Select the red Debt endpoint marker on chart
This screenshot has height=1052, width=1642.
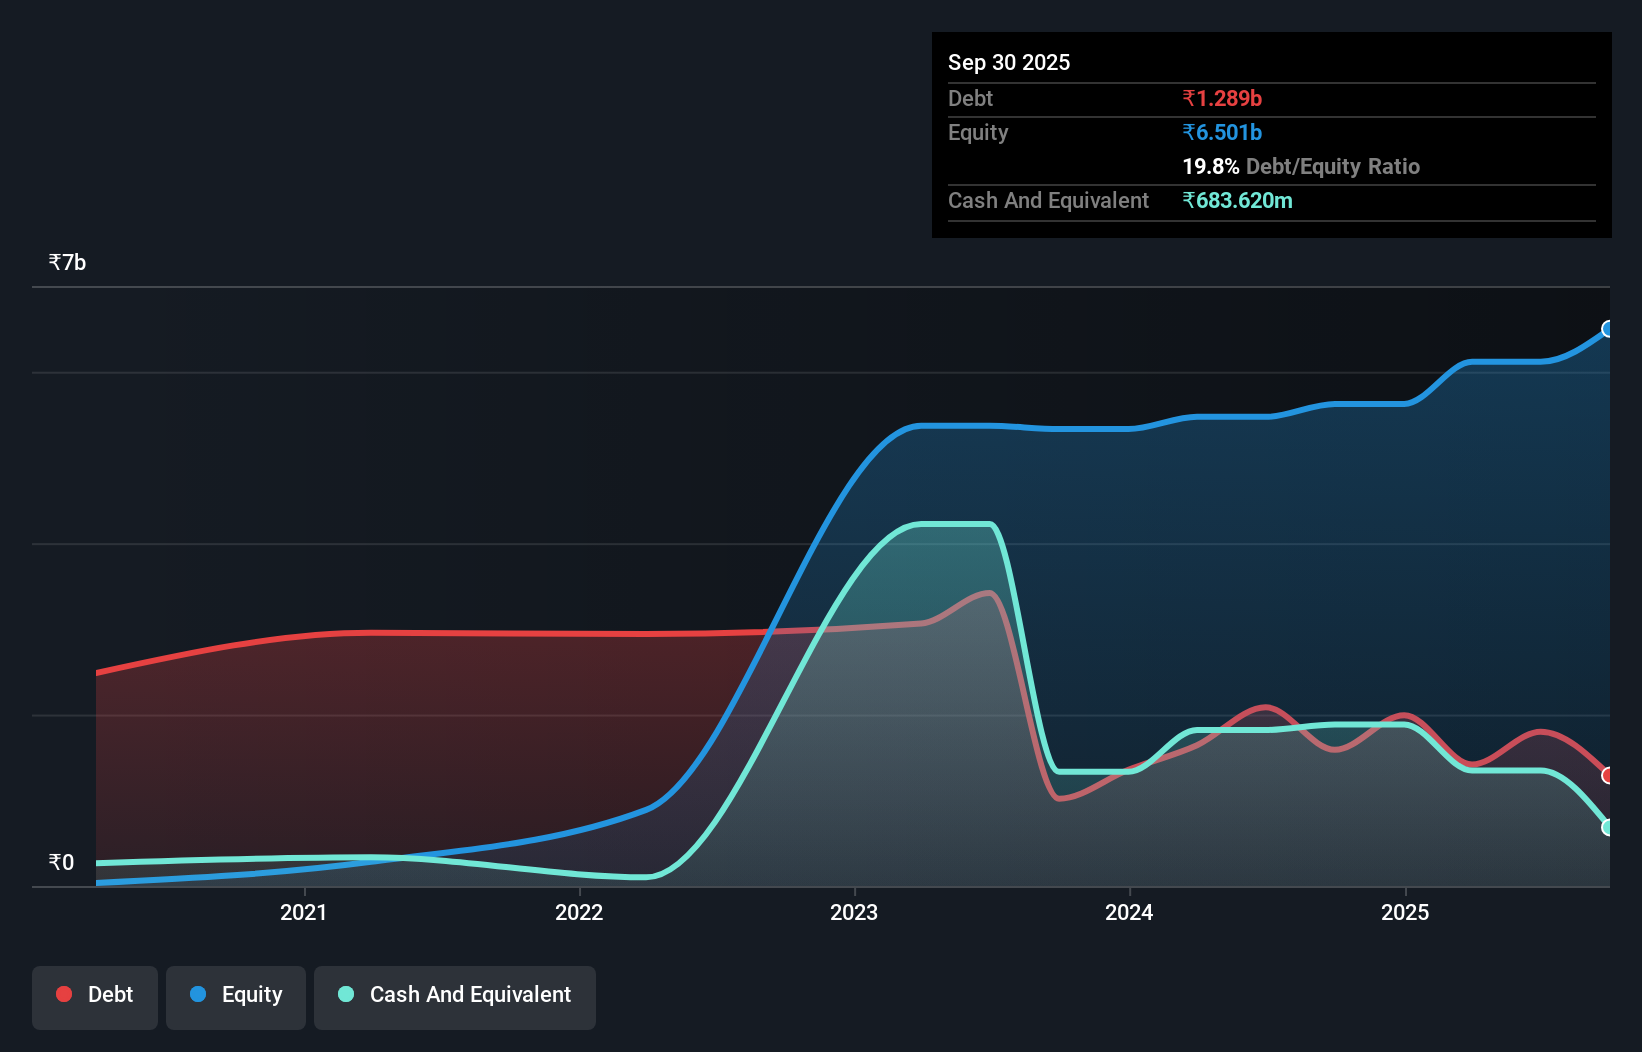tap(1608, 775)
